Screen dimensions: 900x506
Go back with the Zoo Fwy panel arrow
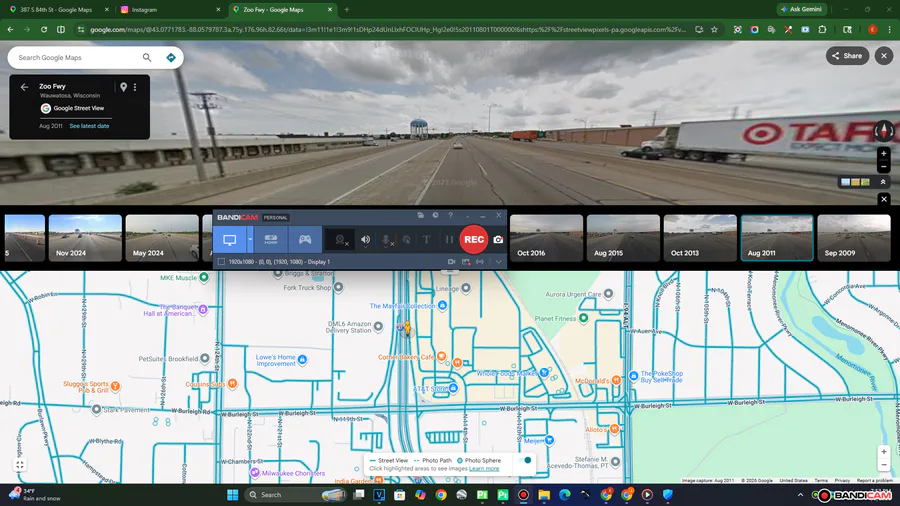click(x=24, y=87)
